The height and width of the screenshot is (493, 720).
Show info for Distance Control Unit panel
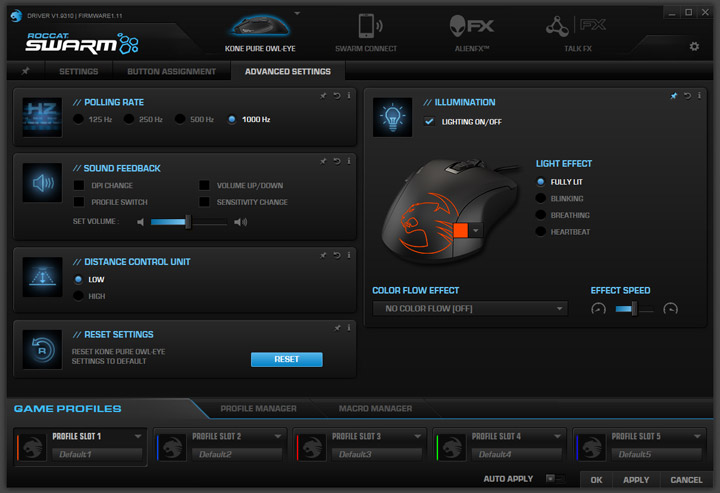point(349,255)
